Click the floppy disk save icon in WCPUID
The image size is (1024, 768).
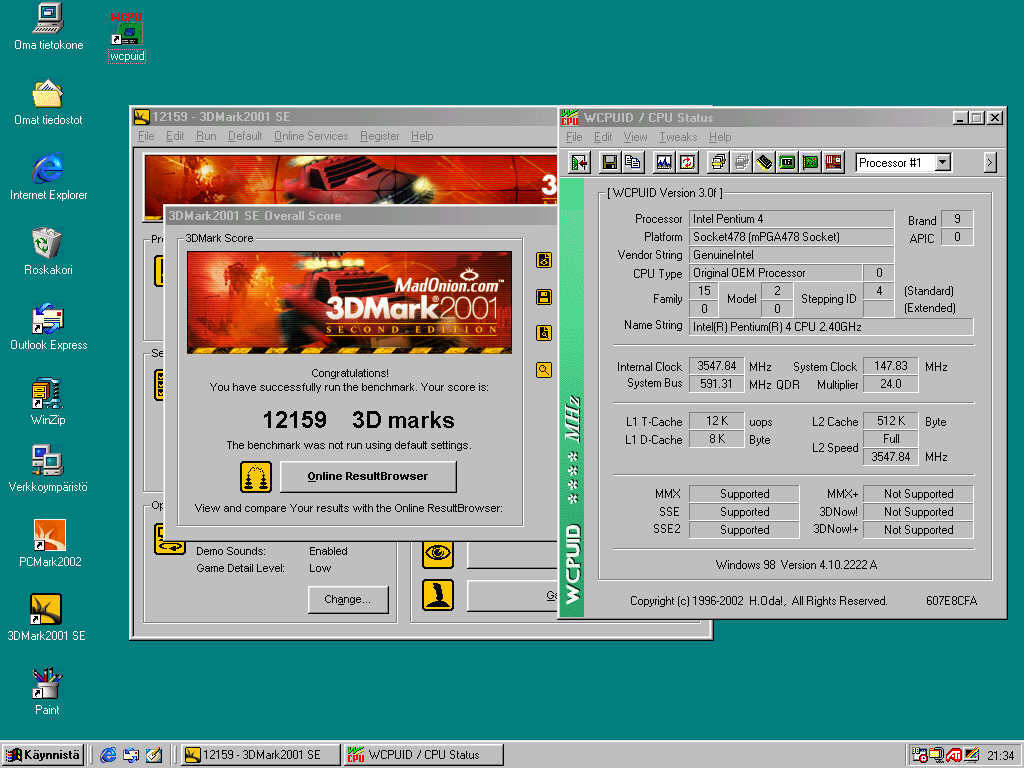(610, 162)
